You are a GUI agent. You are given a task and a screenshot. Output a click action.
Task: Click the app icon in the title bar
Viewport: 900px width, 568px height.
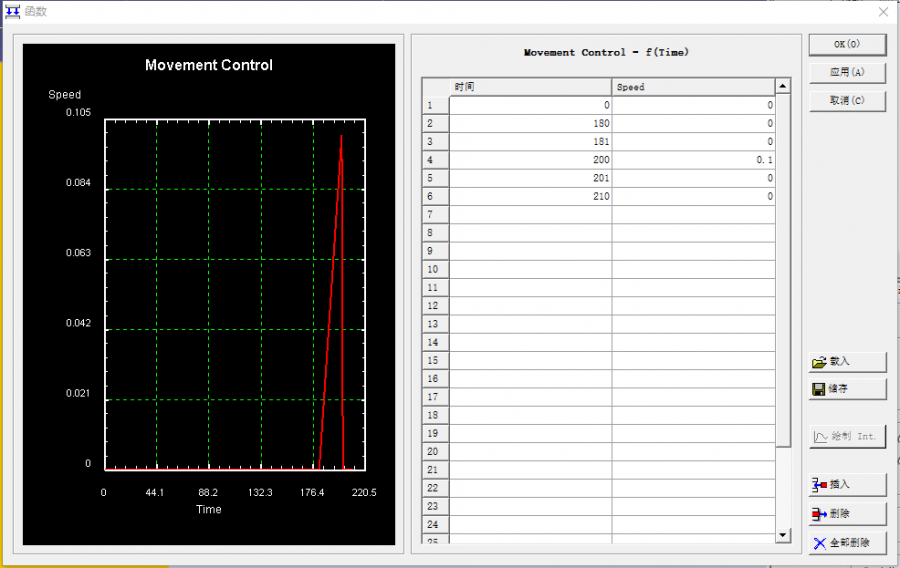12,11
